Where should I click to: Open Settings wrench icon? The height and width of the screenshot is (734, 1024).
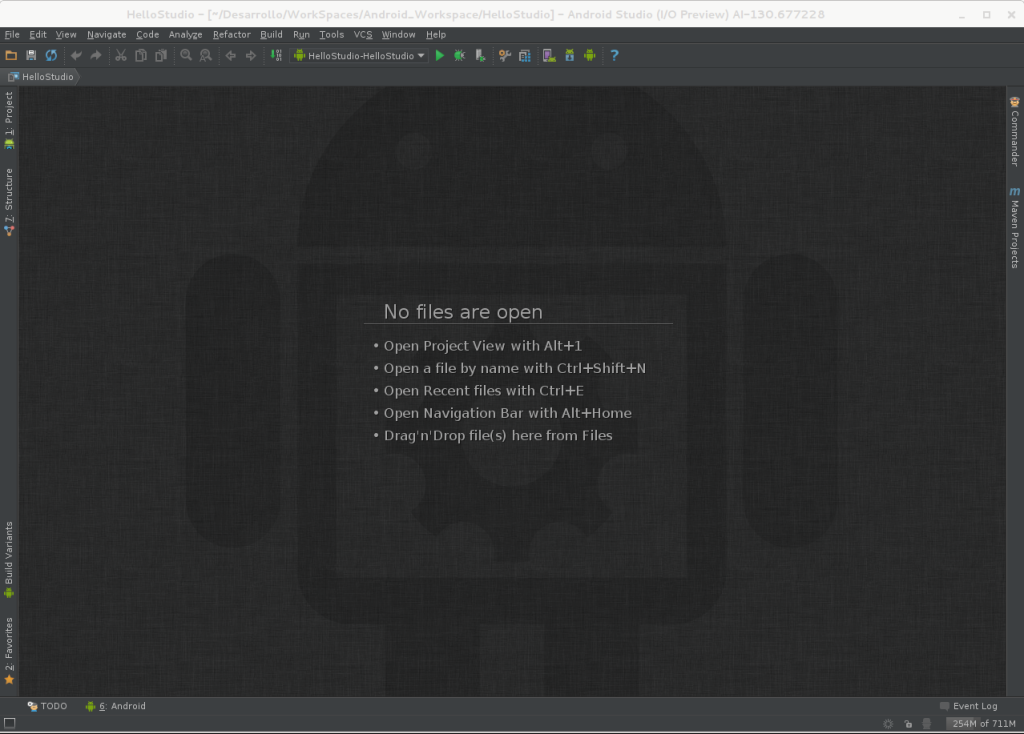coord(505,56)
